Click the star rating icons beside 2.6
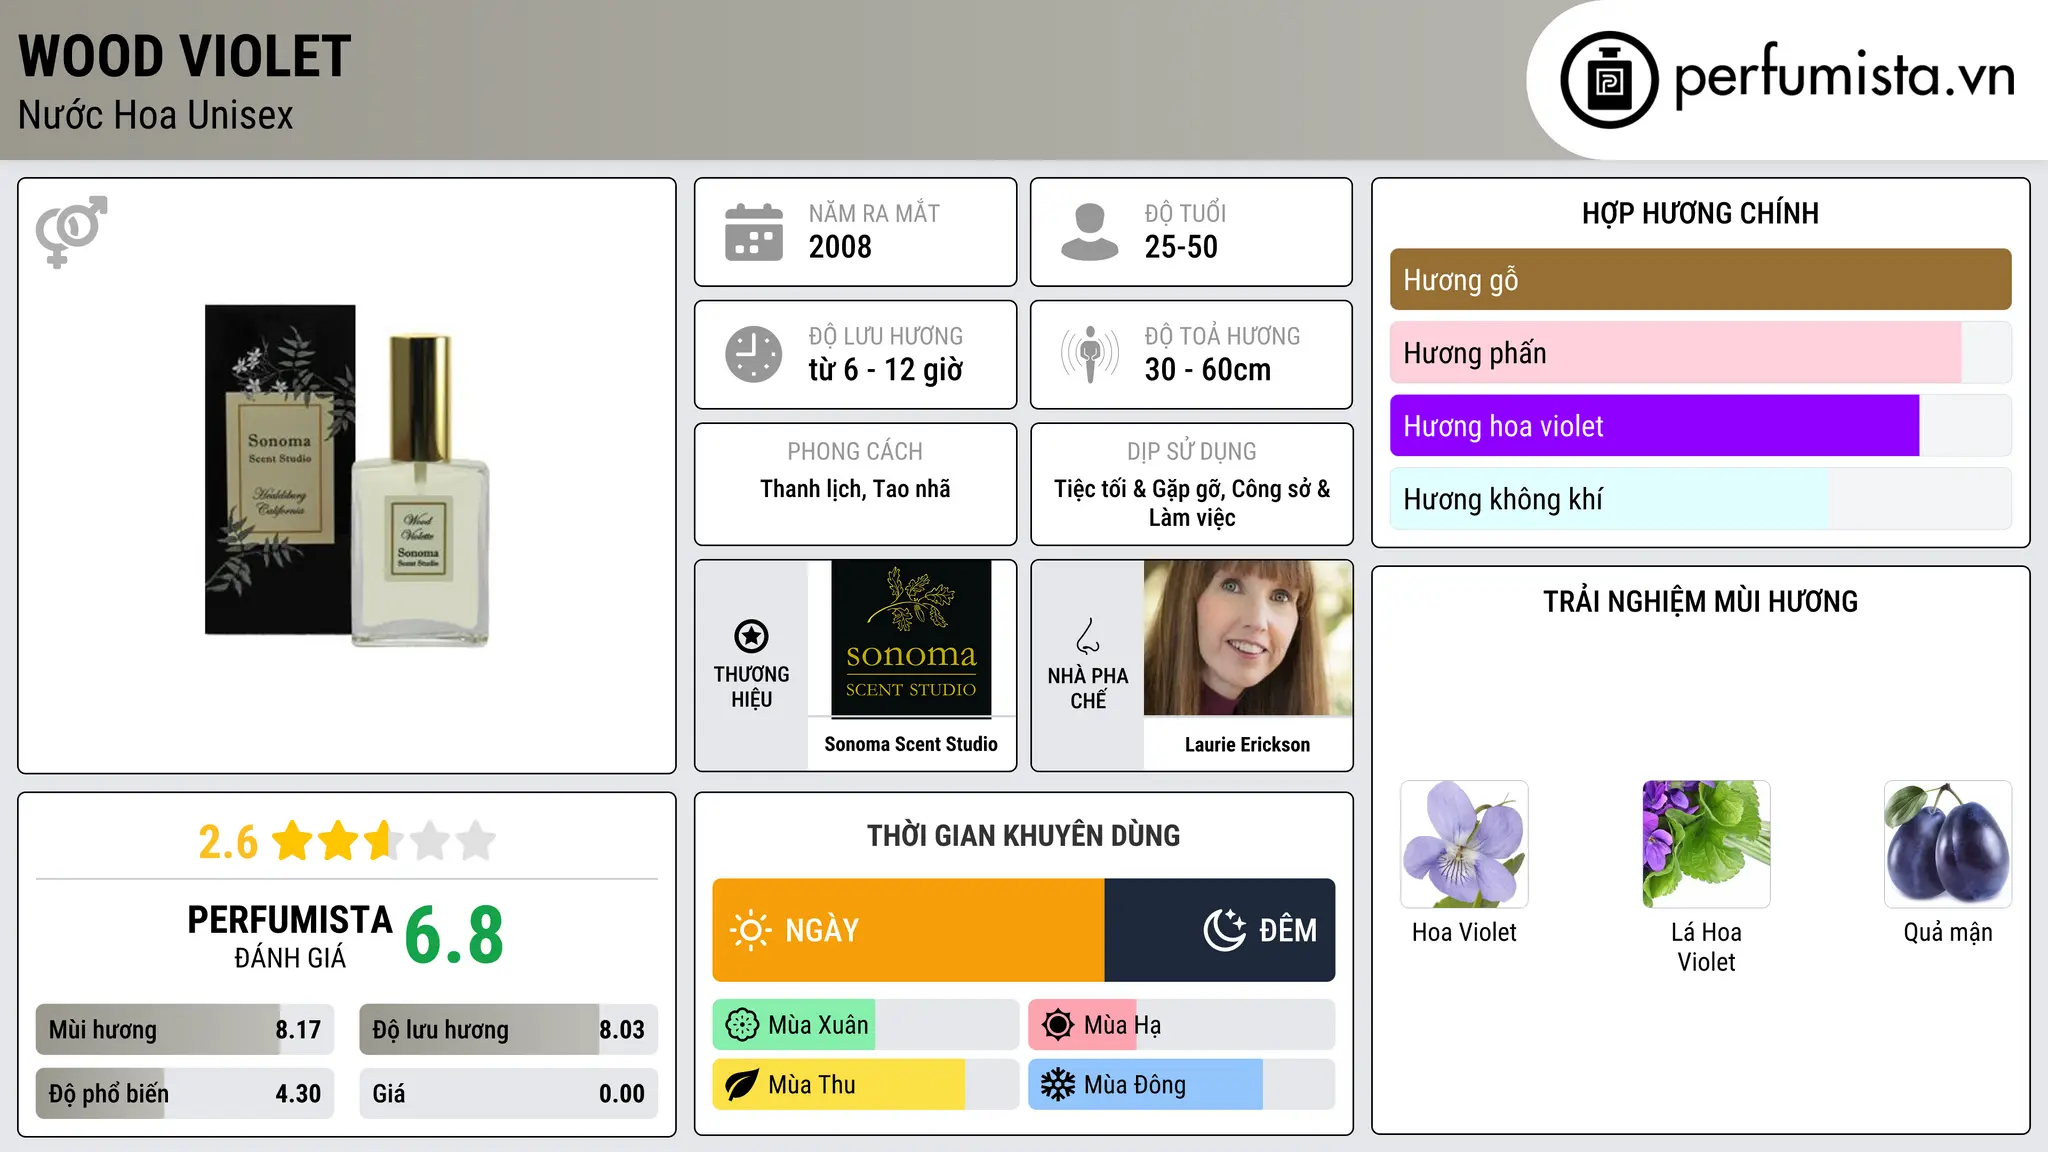This screenshot has height=1152, width=2048. coord(384,841)
